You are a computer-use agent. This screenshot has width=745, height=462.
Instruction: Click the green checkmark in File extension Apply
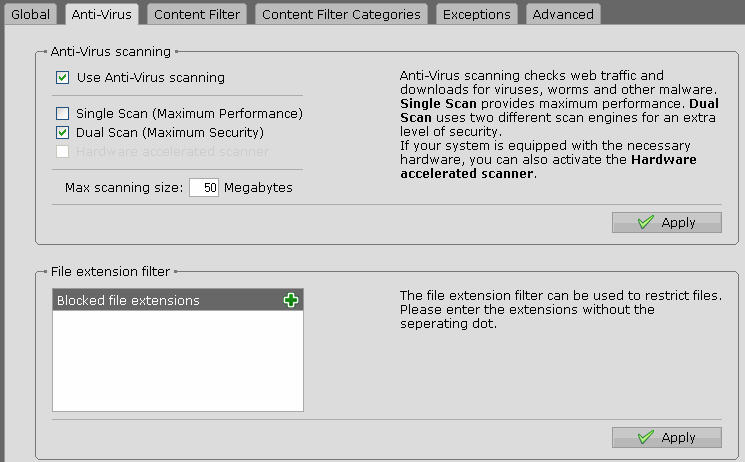[x=646, y=437]
